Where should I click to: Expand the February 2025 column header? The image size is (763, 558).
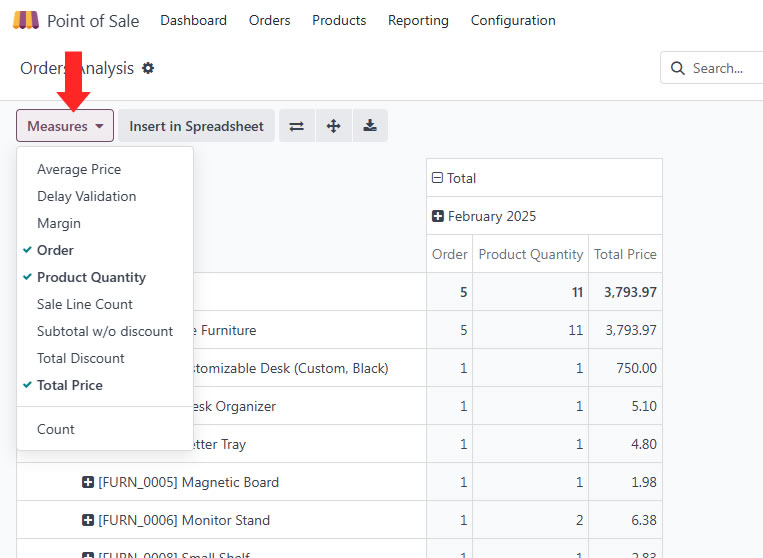437,216
